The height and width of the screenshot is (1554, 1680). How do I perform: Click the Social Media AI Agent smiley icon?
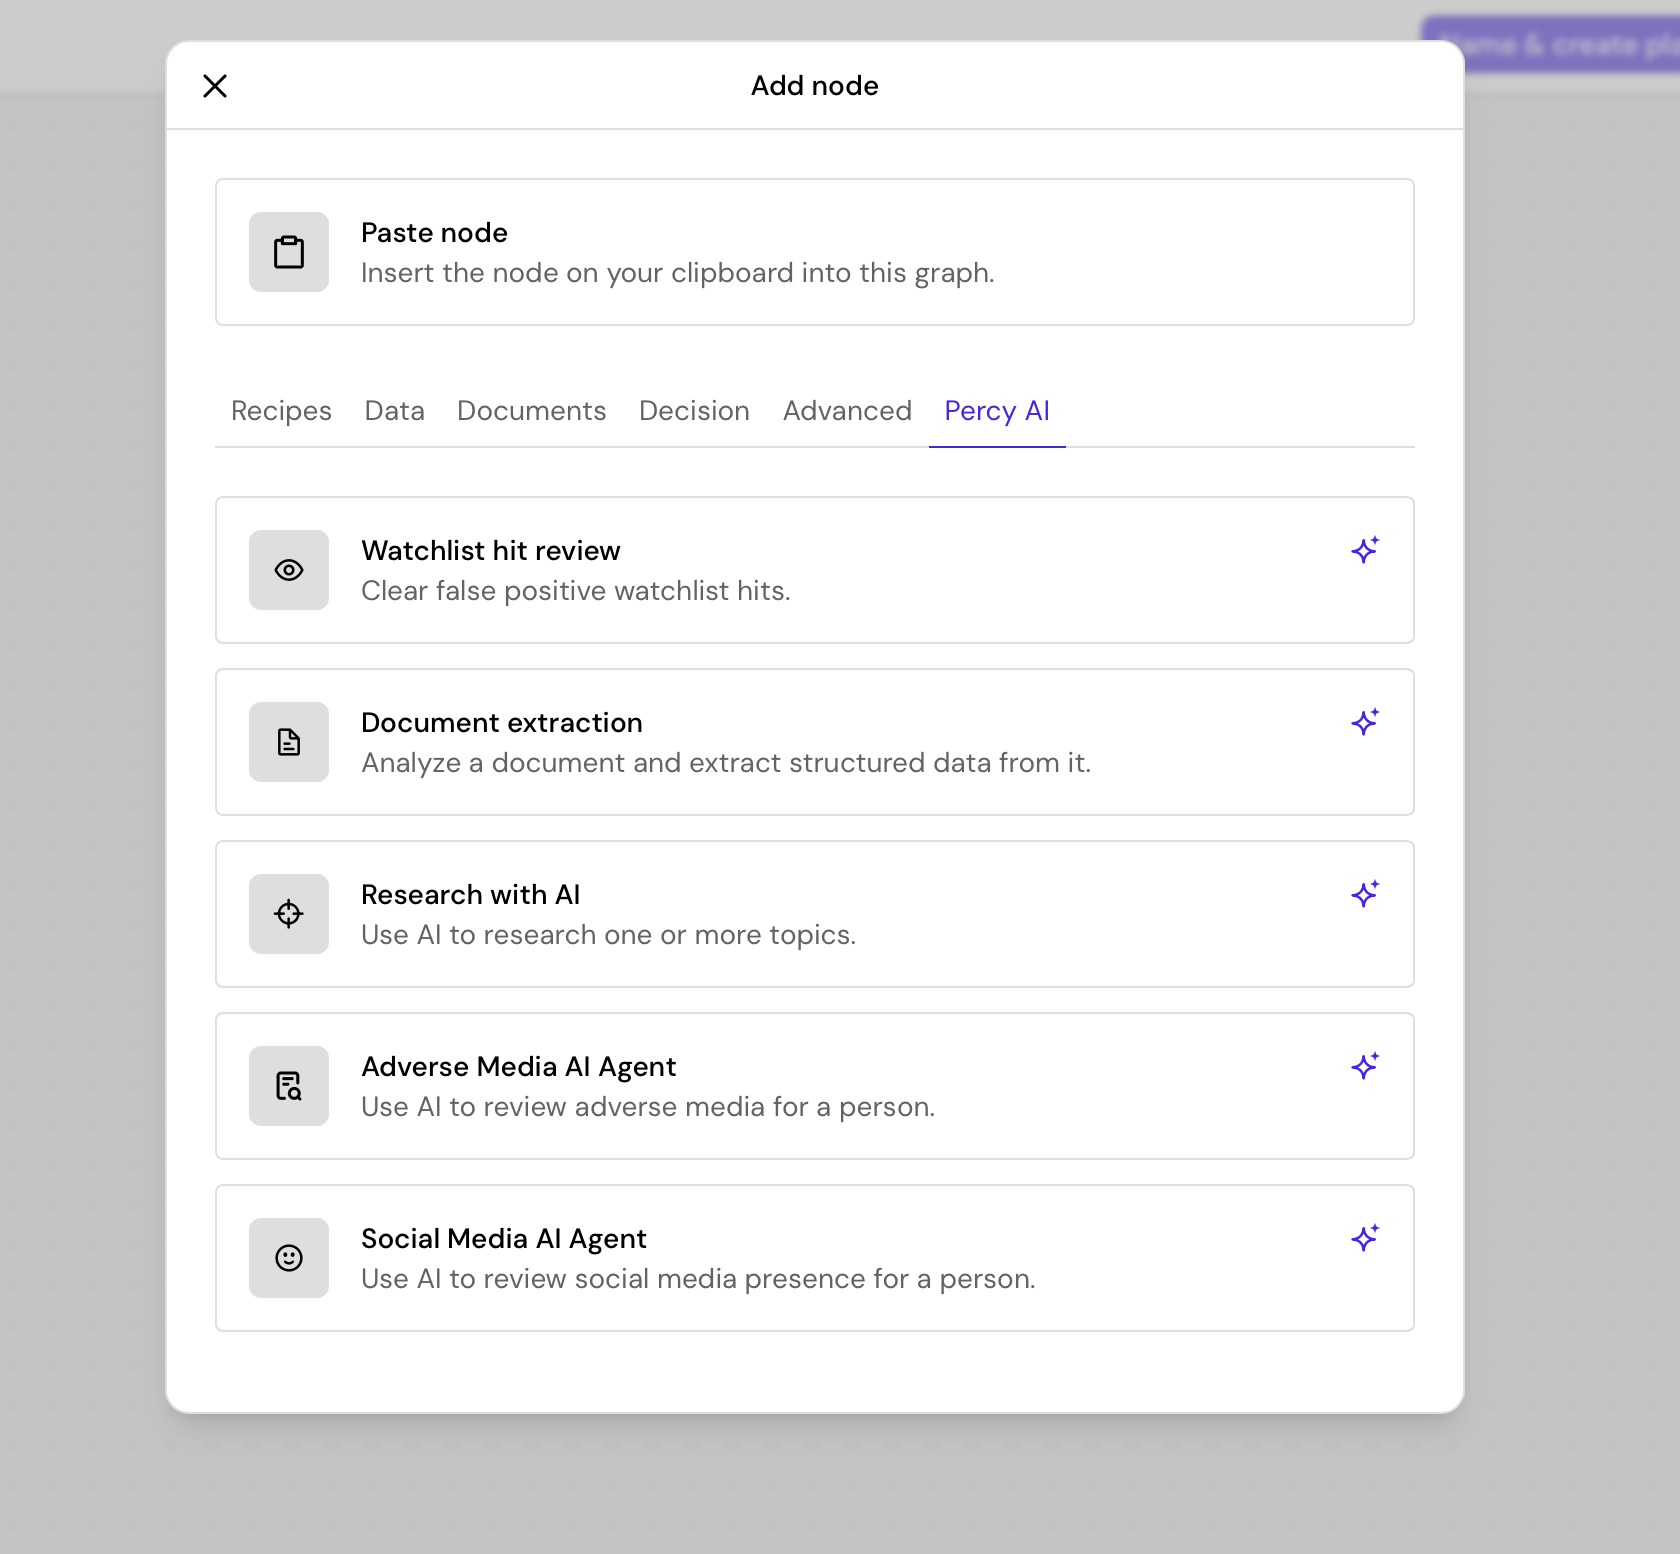click(289, 1258)
